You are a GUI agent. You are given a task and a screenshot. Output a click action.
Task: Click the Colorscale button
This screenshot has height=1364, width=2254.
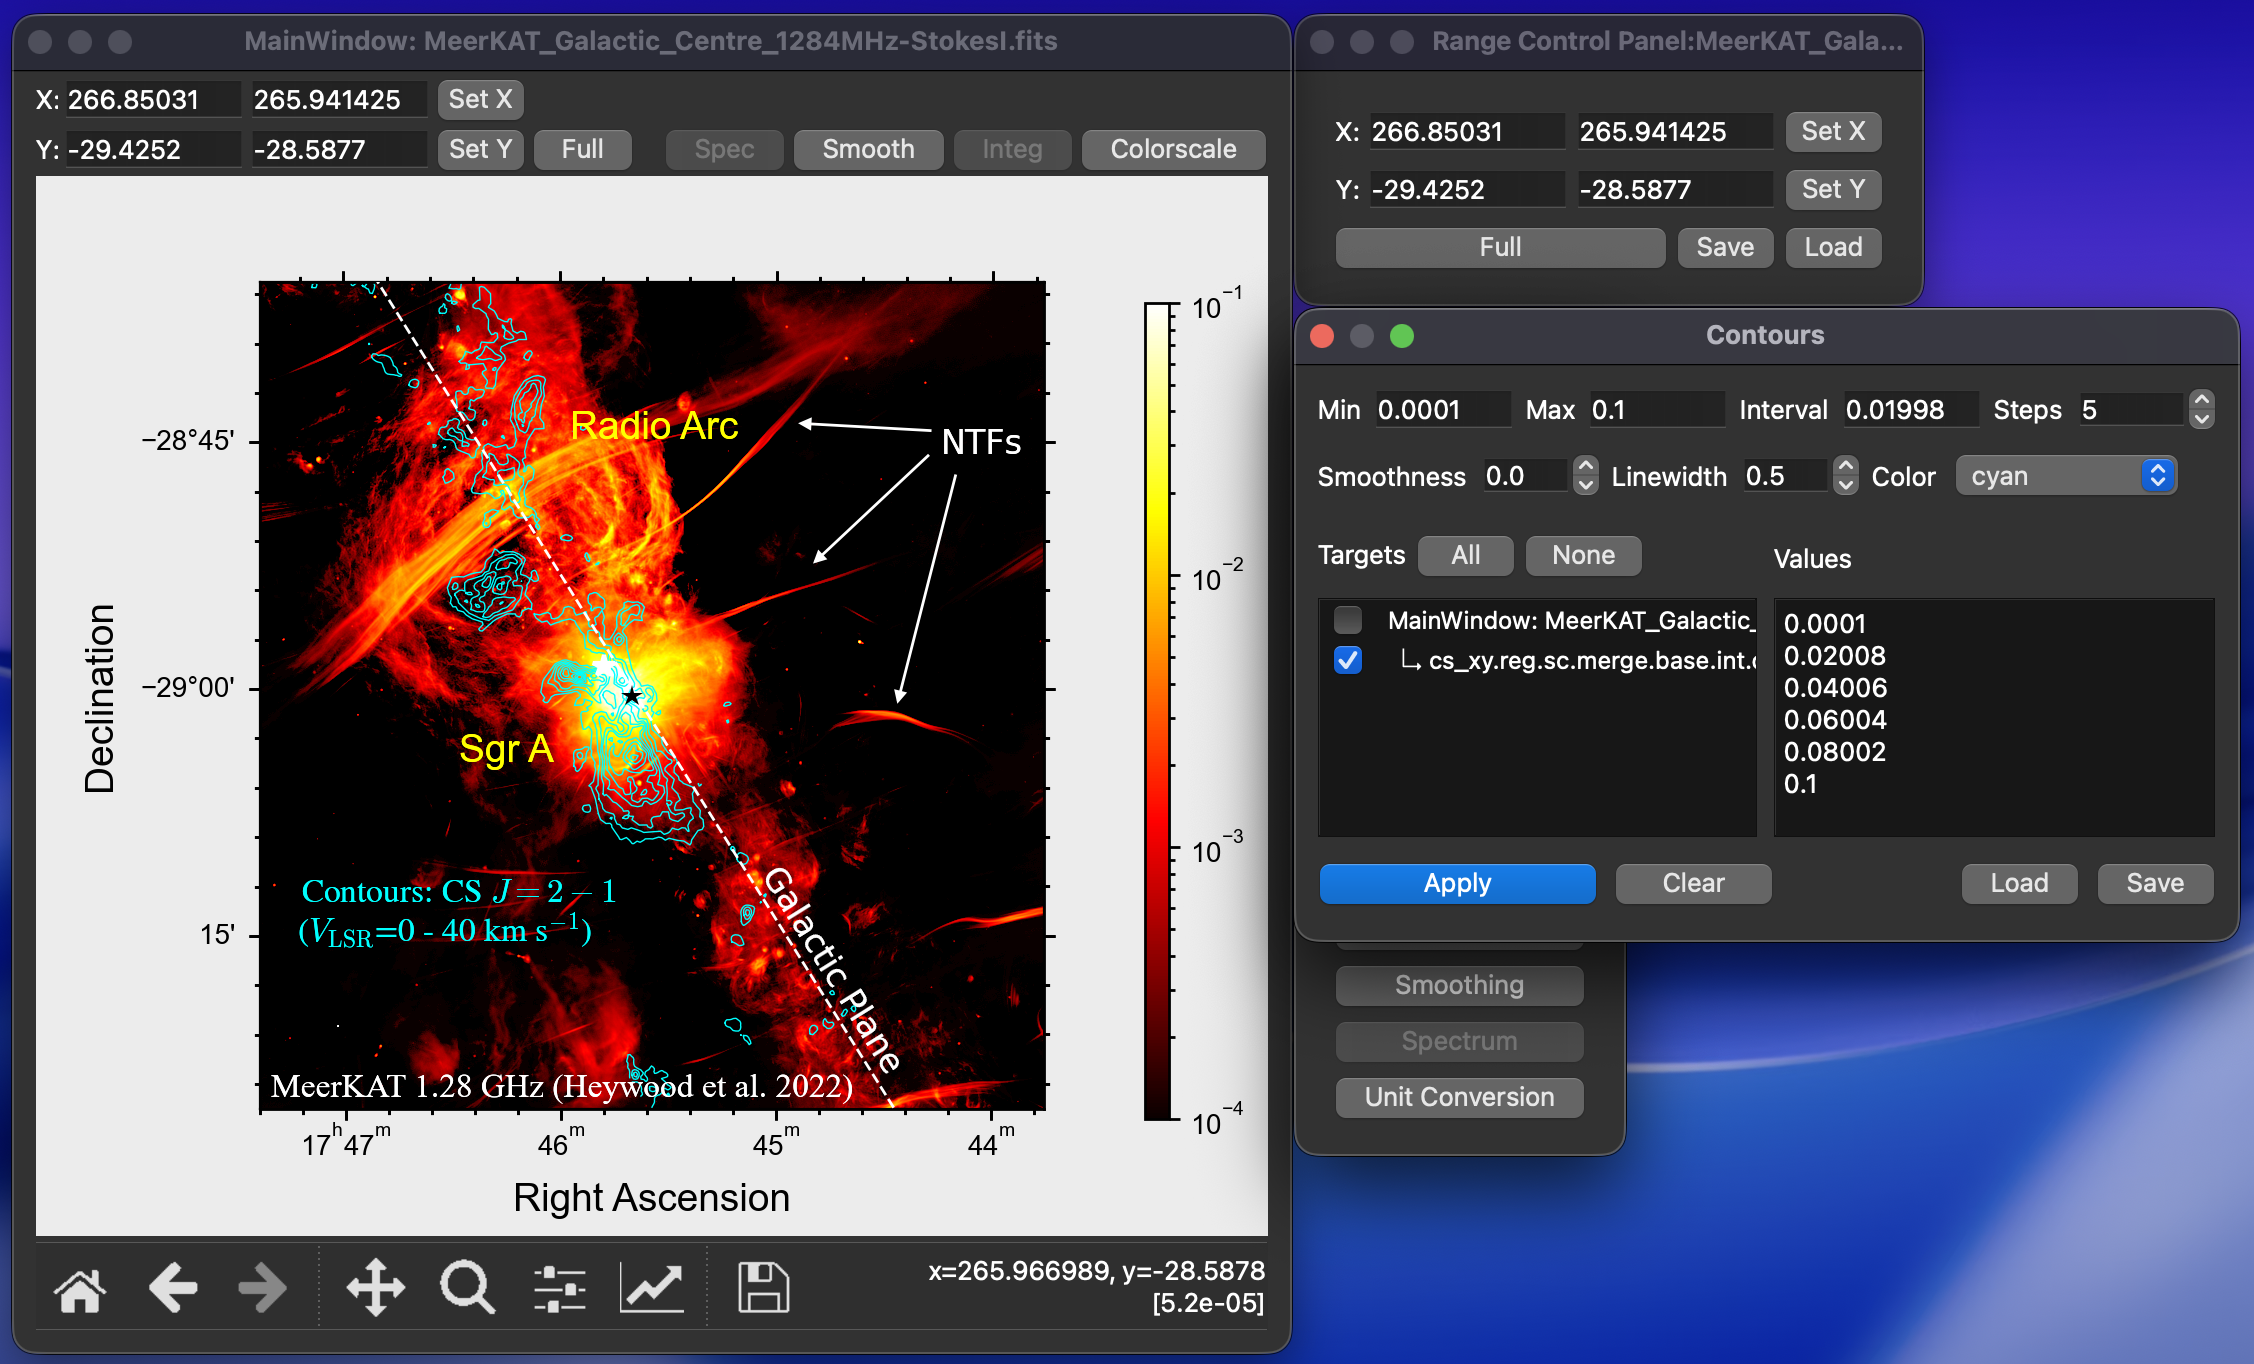coord(1173,149)
